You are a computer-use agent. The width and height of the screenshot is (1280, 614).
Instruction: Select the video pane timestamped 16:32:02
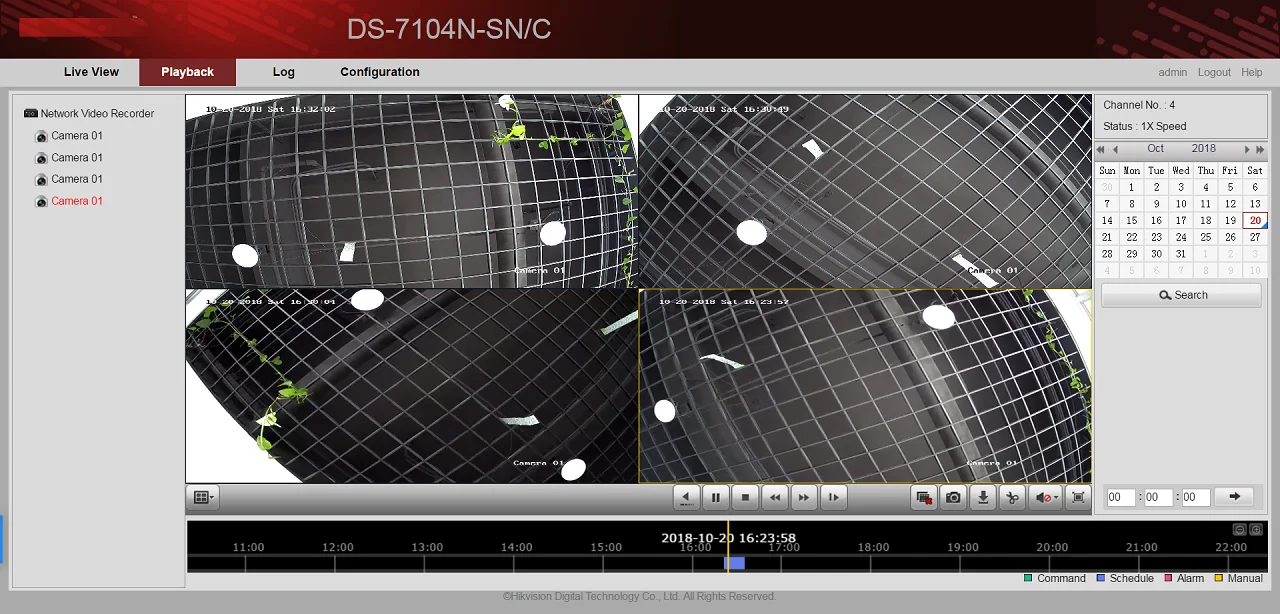[x=411, y=191]
